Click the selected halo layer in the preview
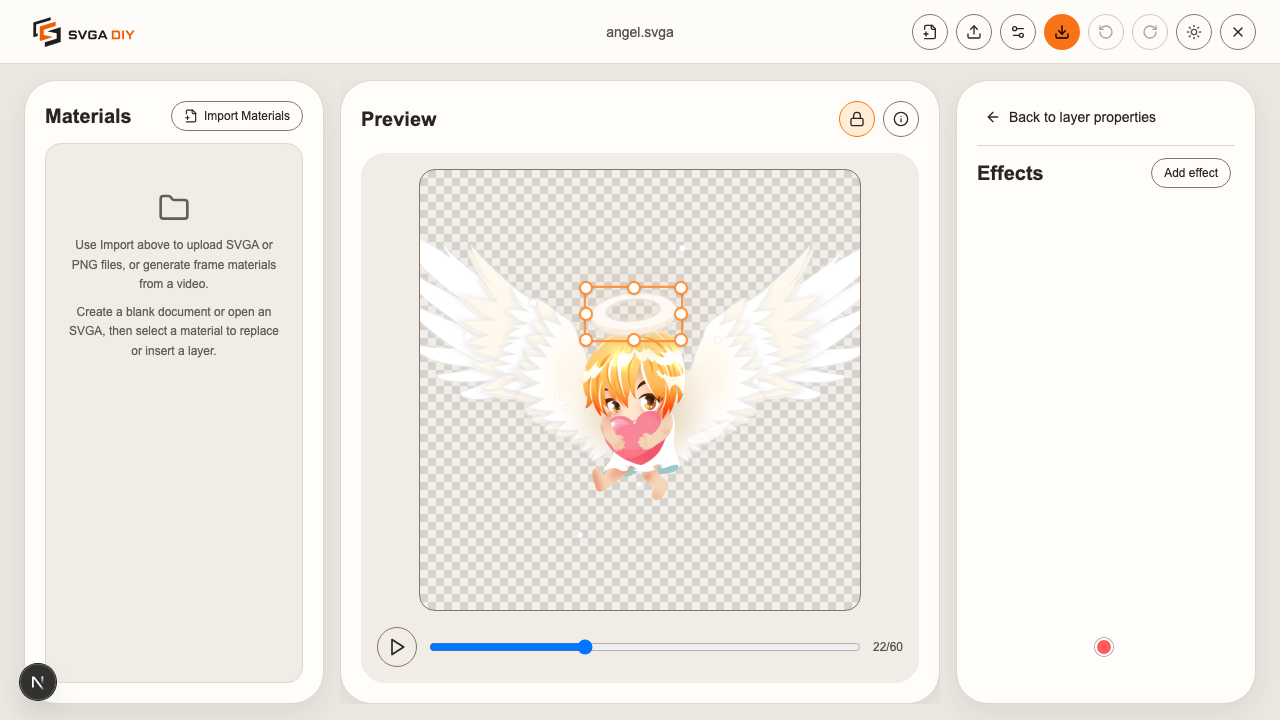Screen dimensions: 1280x720 tap(633, 313)
